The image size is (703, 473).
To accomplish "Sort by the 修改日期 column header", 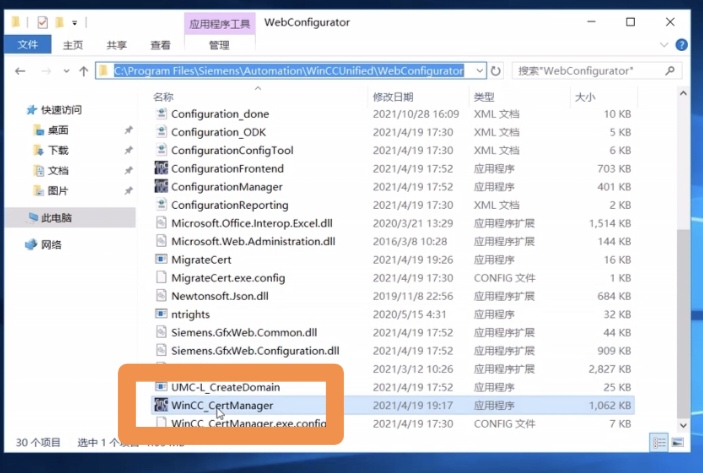I will tap(393, 97).
